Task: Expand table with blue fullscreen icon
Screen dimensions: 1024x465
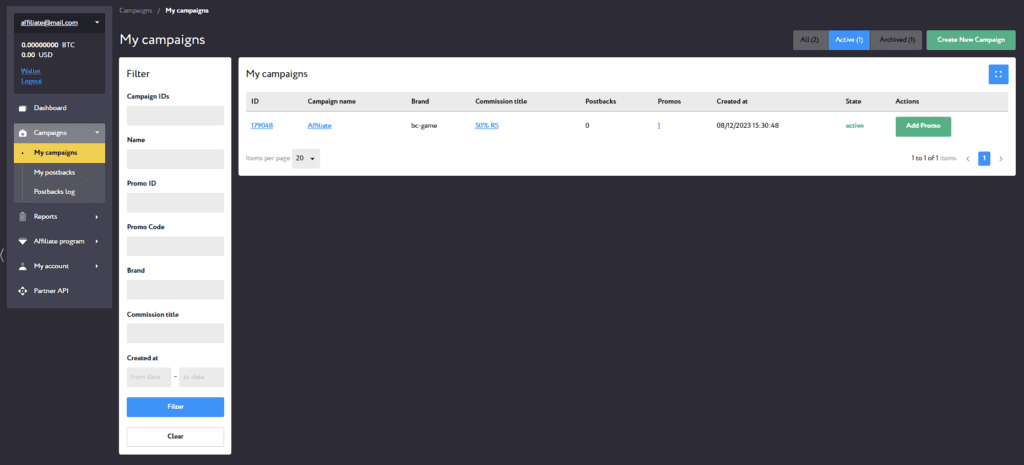Action: click(997, 74)
